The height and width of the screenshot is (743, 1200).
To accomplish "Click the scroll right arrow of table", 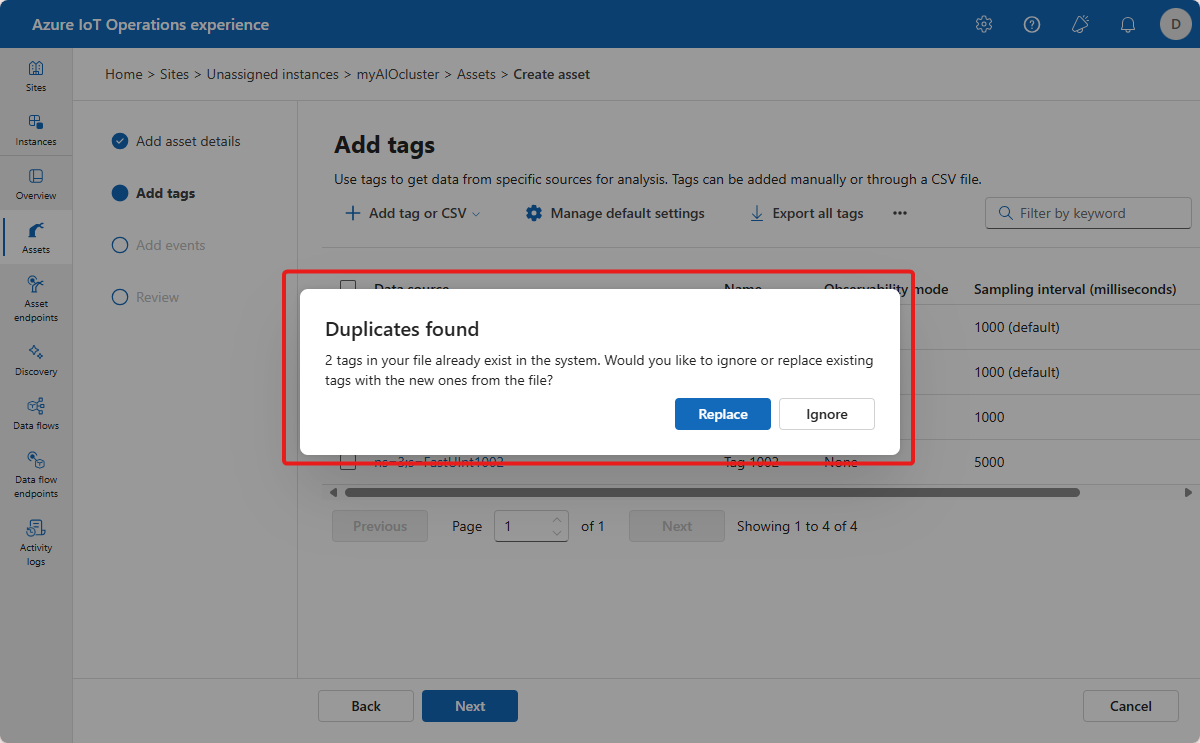I will click(1188, 492).
